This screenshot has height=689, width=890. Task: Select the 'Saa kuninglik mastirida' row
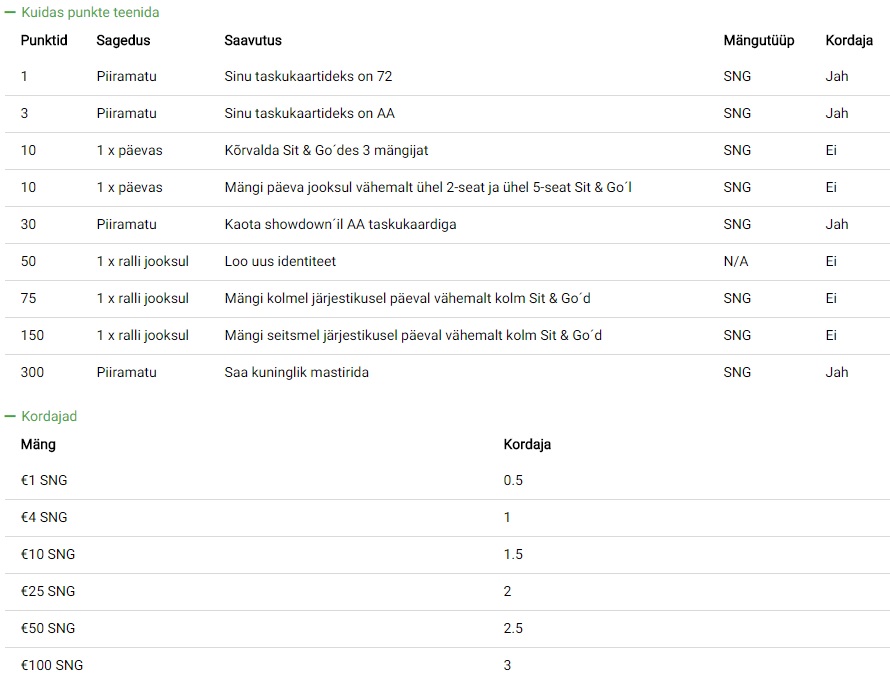pos(447,372)
